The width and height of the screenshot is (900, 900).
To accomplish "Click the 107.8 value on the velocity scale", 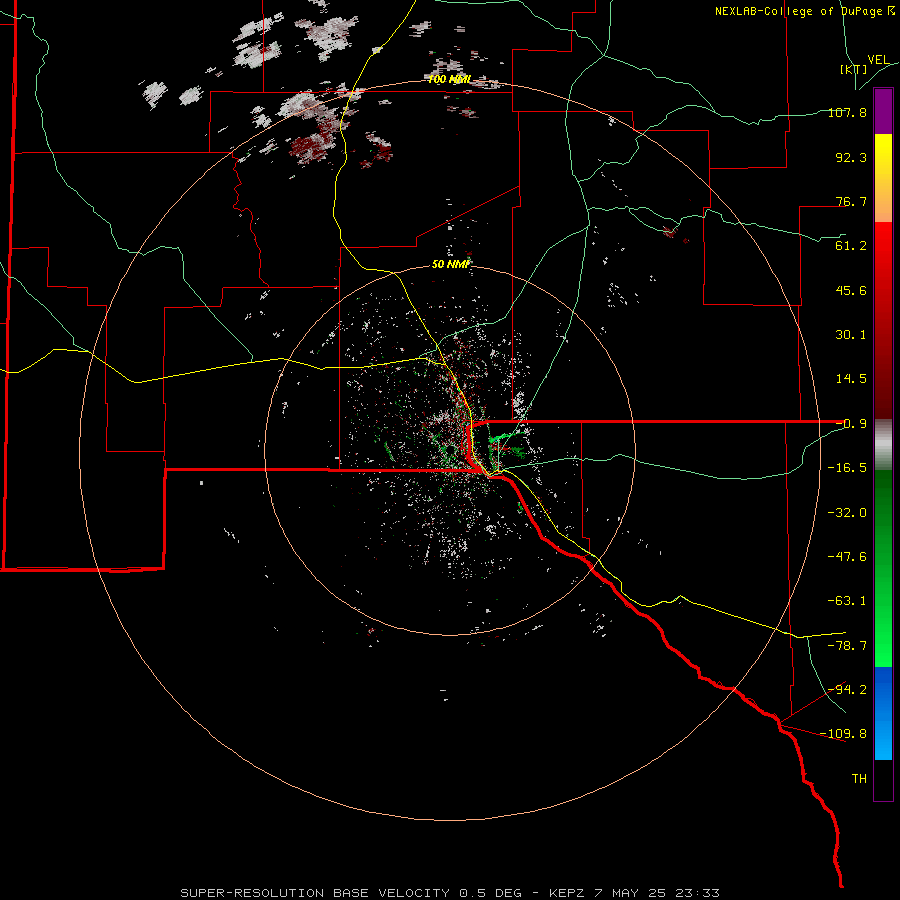I will [x=847, y=112].
